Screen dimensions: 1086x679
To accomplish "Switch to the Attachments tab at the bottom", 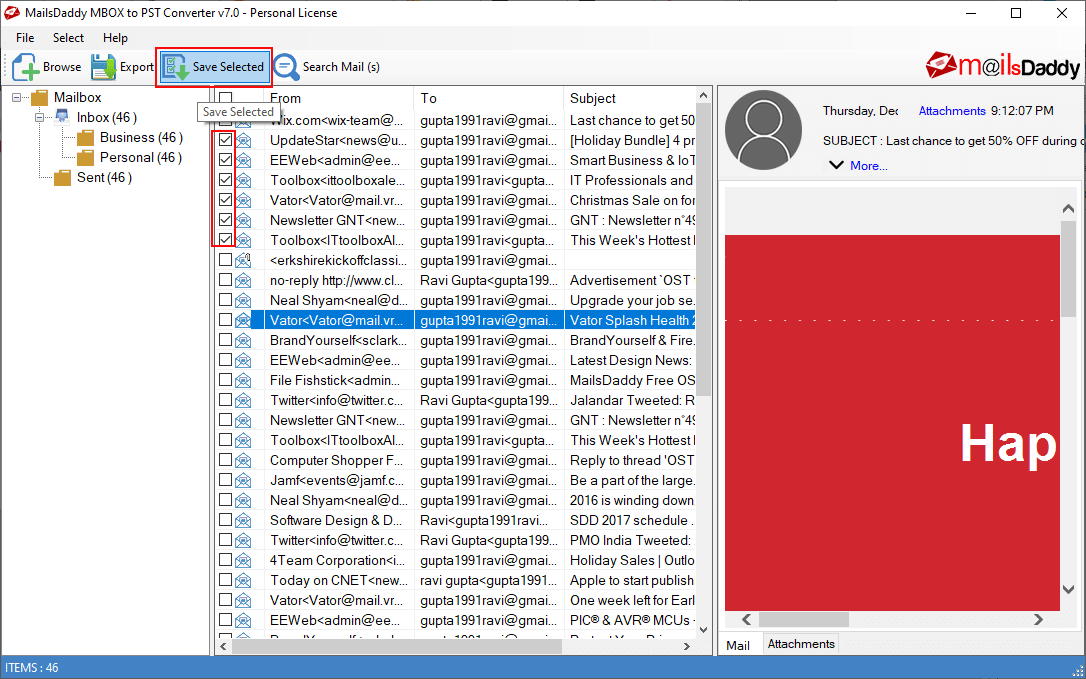I will point(801,644).
